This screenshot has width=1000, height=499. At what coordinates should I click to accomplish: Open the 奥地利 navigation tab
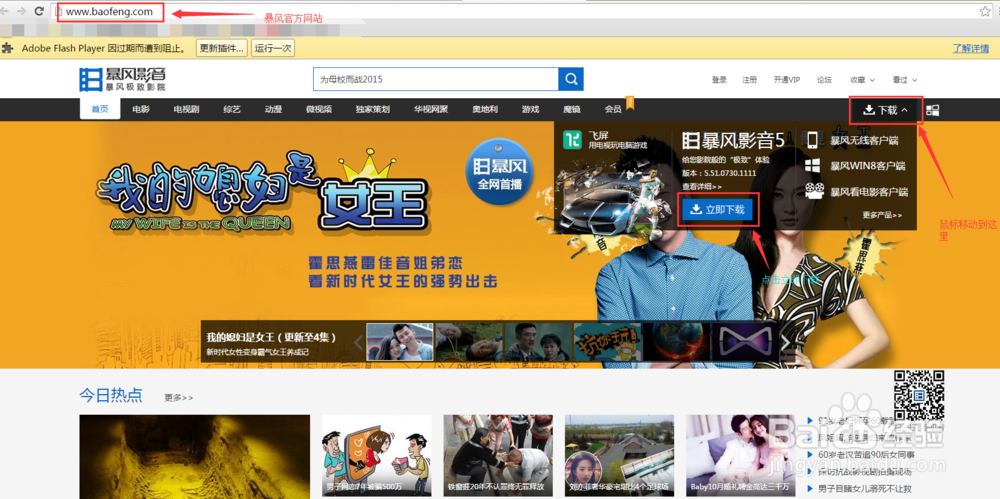tap(485, 109)
